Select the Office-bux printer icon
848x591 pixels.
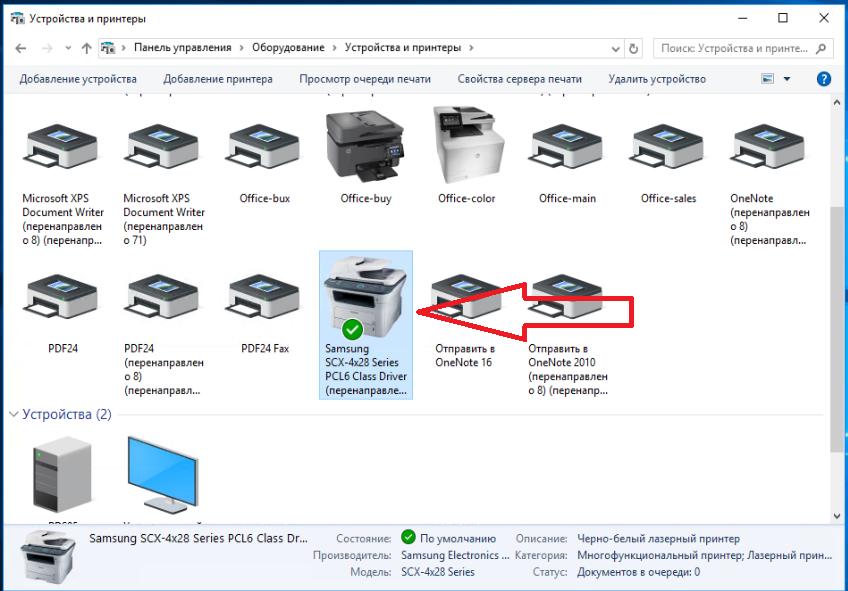tap(264, 146)
